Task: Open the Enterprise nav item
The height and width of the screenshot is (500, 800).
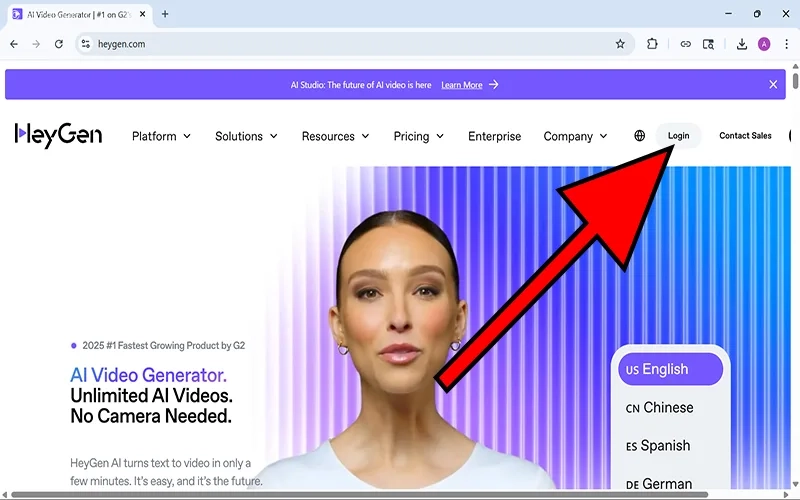Action: (x=494, y=136)
